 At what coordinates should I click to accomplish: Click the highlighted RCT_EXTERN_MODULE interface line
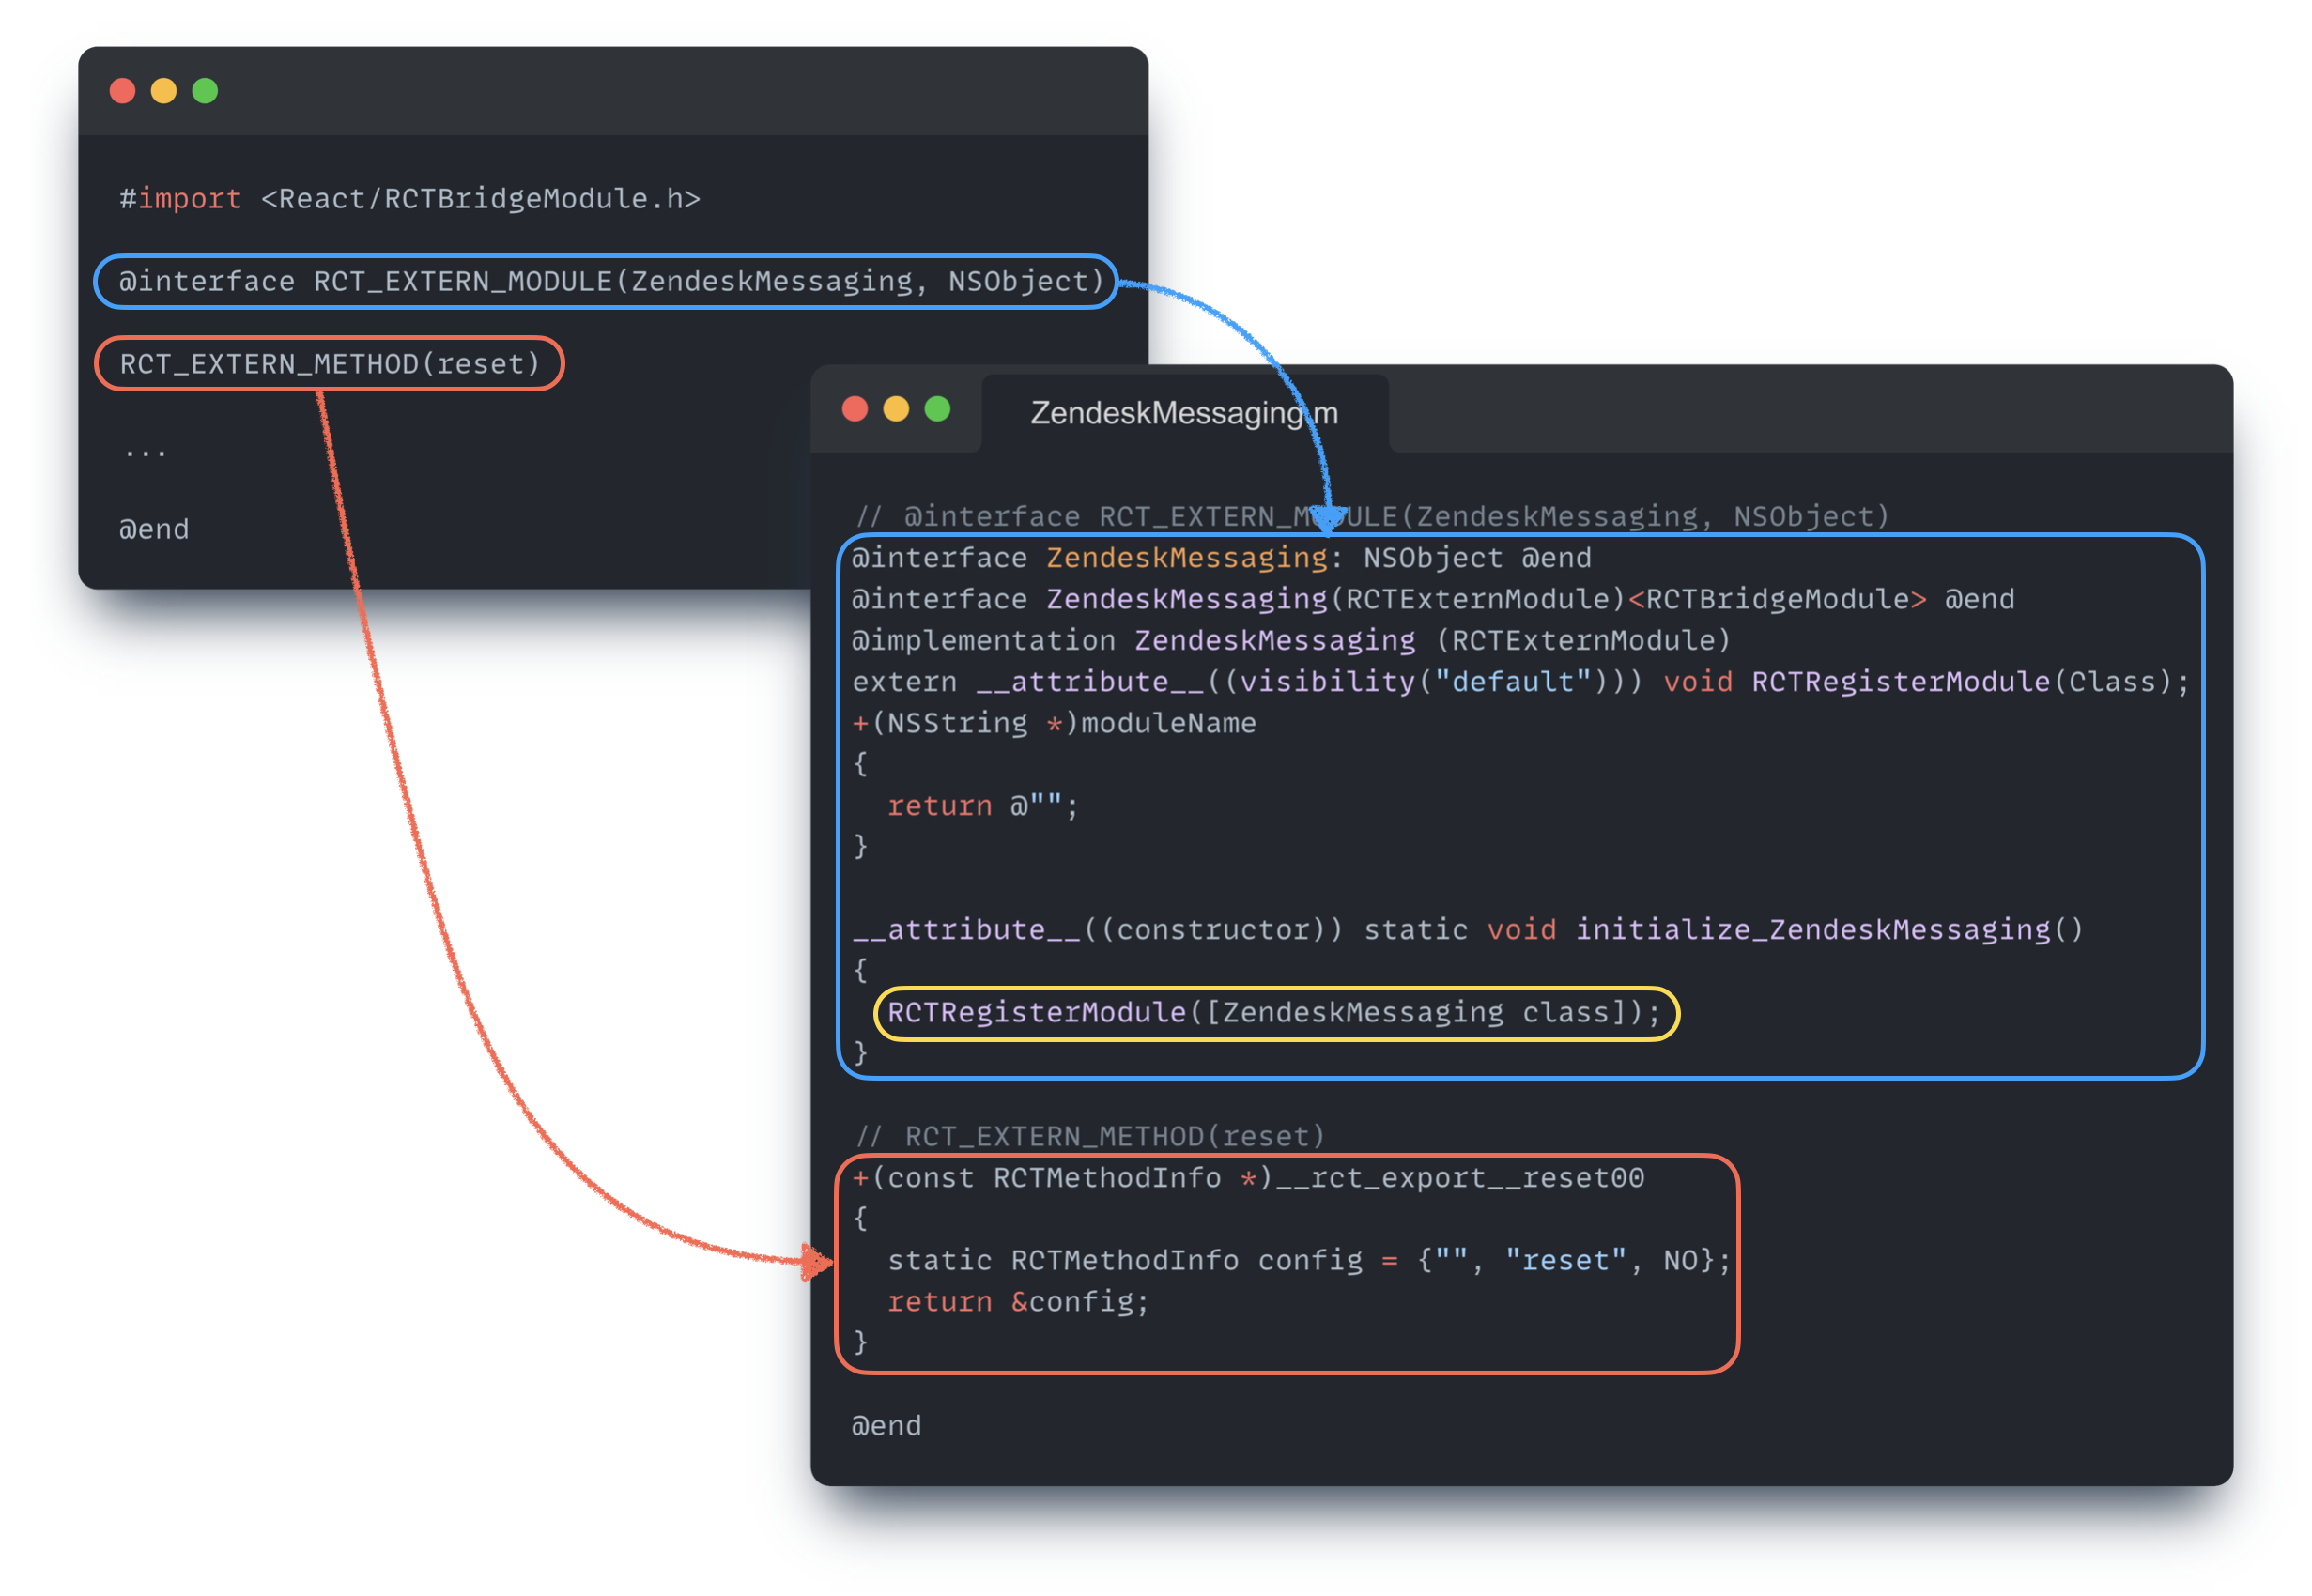coord(610,282)
